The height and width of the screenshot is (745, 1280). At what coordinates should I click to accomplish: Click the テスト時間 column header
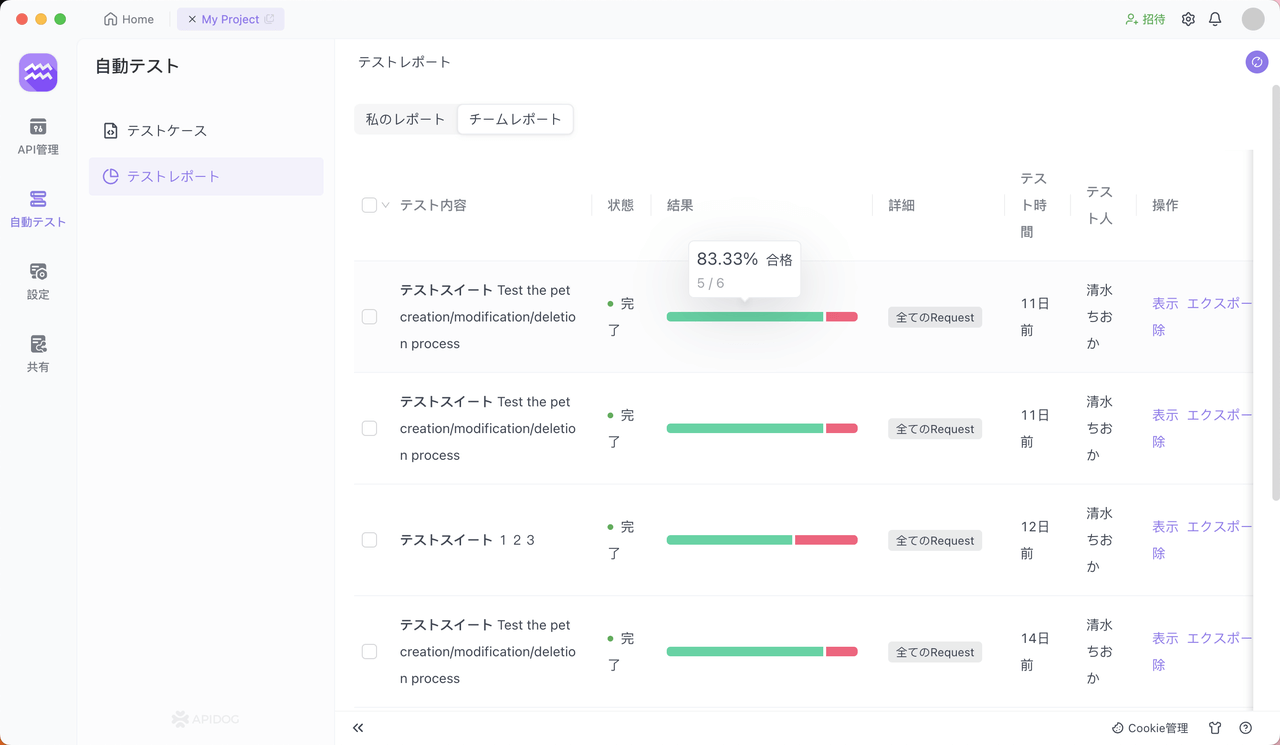pos(1034,205)
